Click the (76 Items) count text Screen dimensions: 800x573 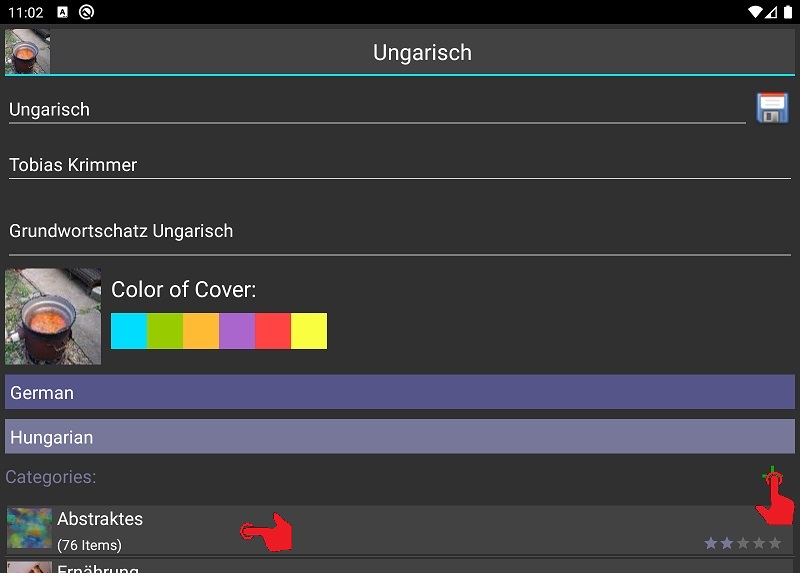point(89,545)
